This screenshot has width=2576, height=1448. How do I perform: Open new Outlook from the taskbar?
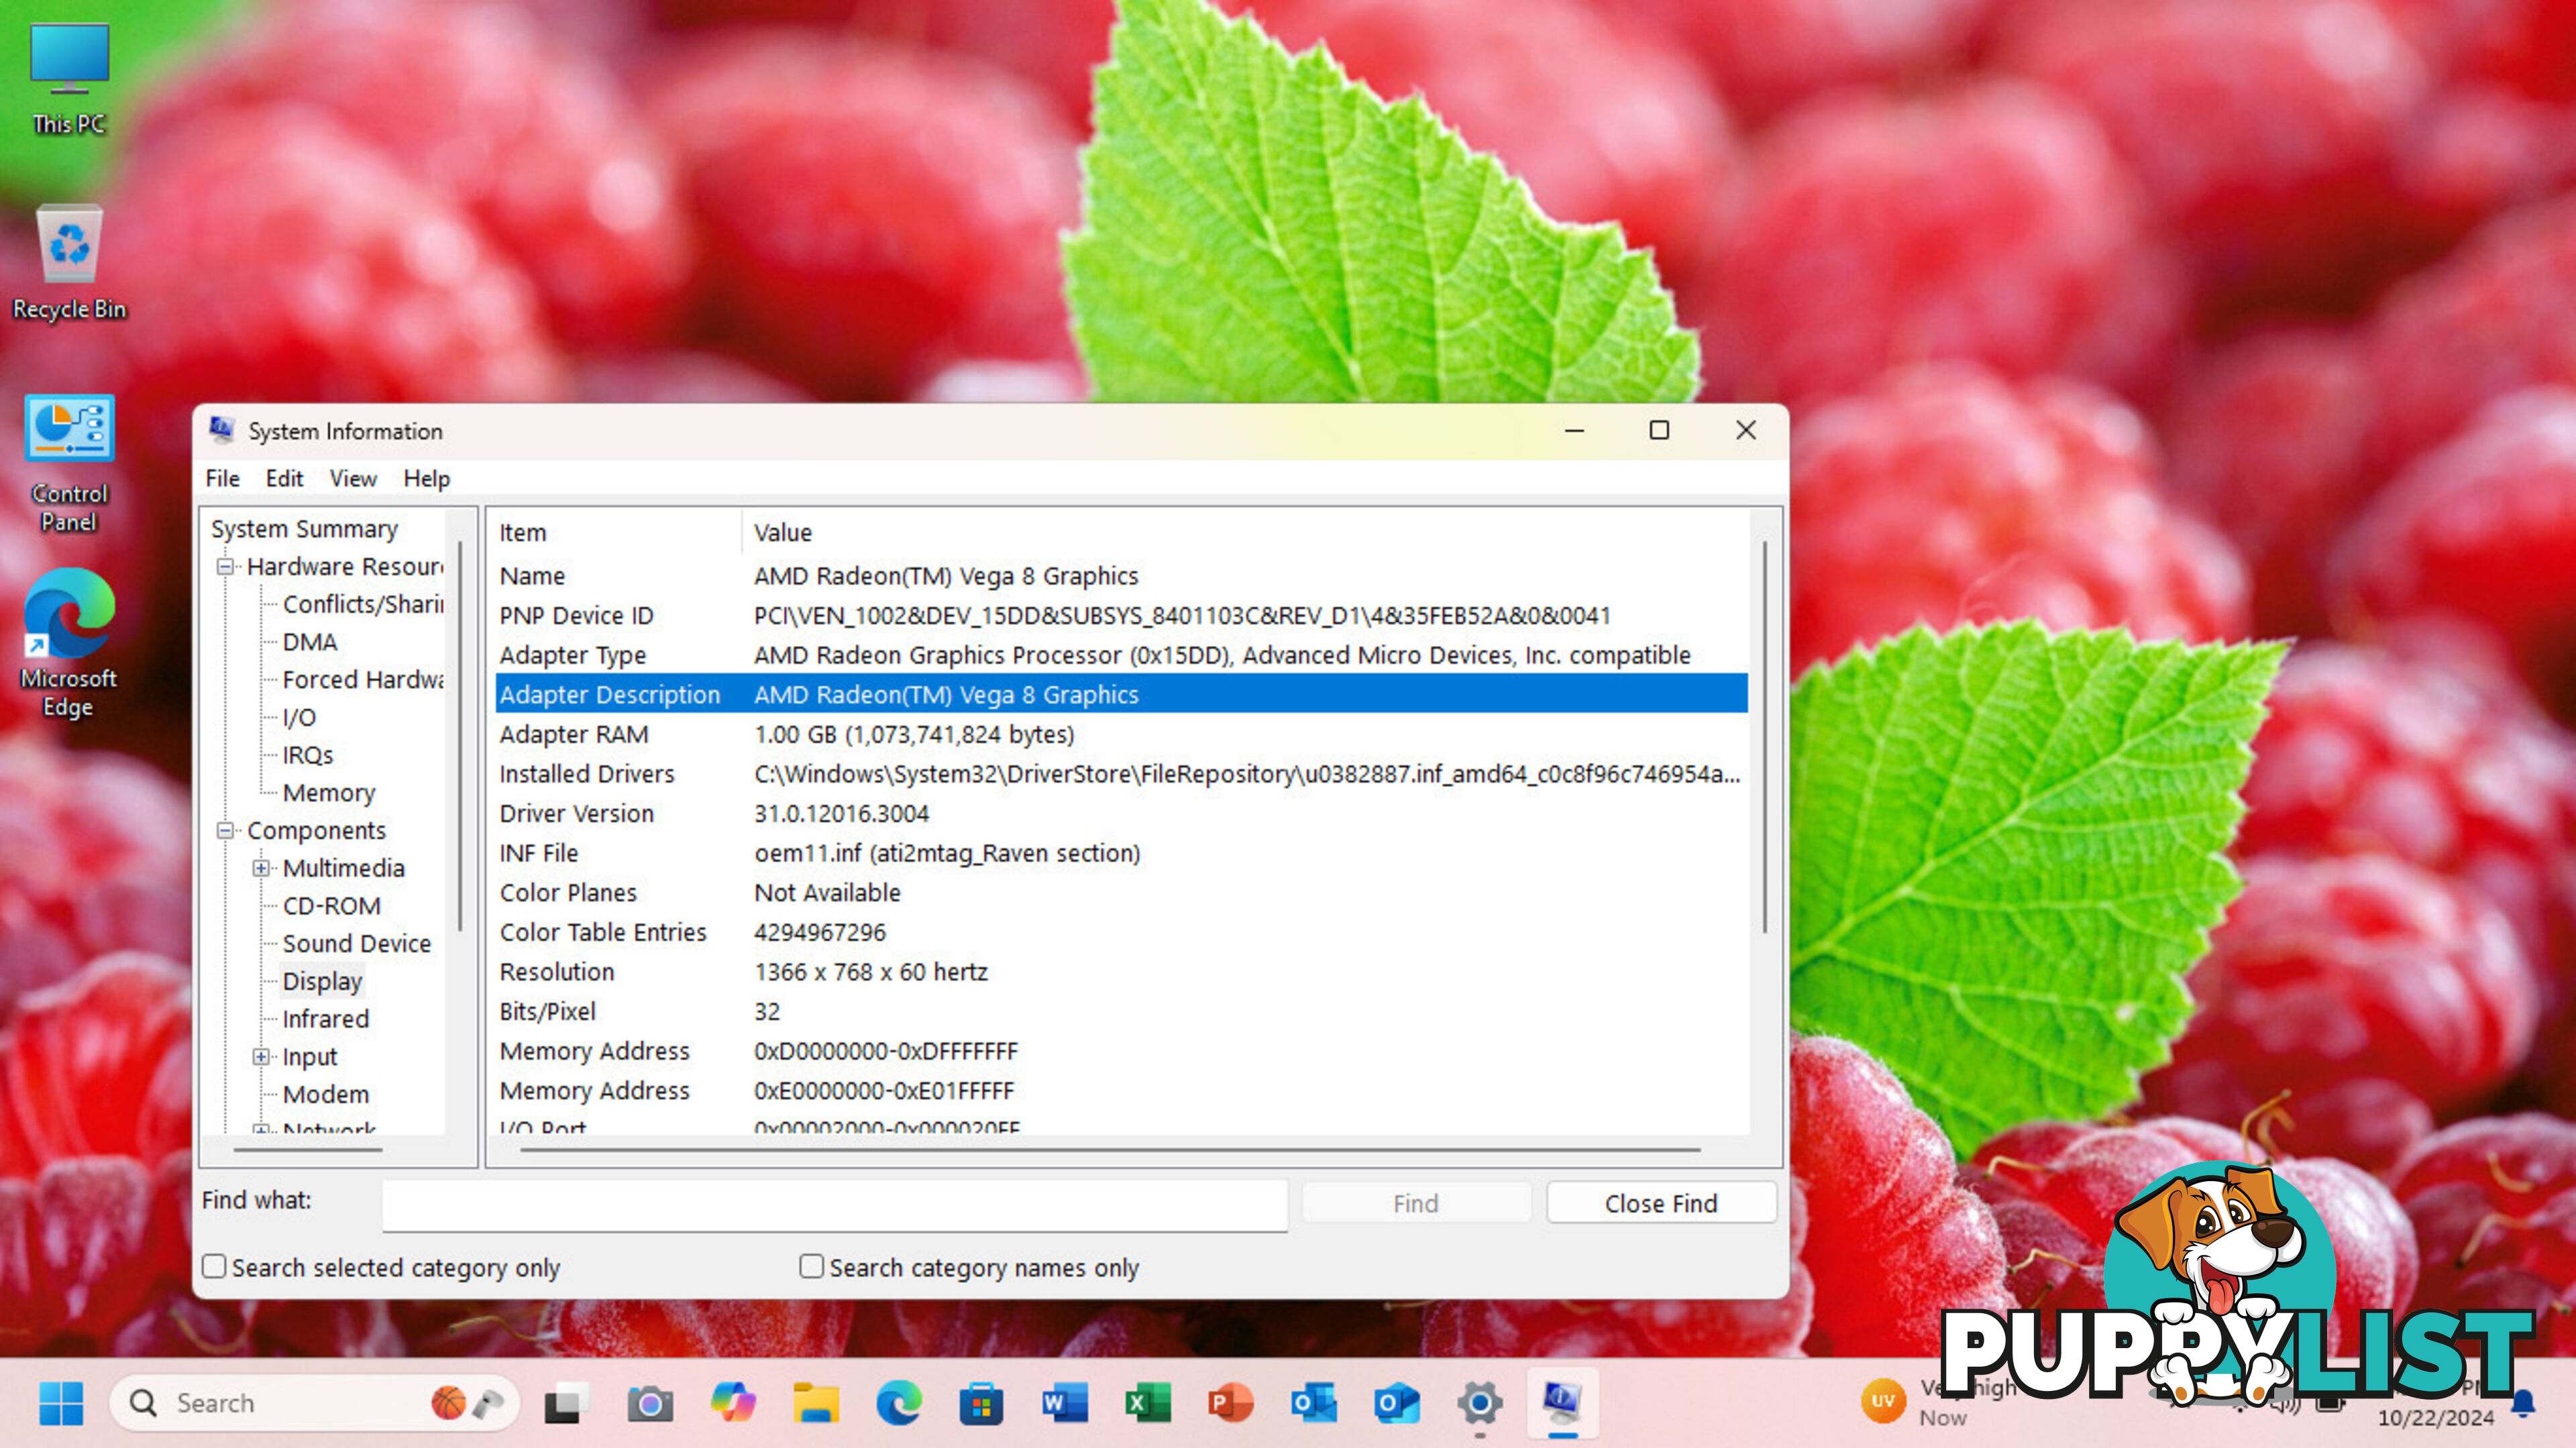coord(1397,1403)
